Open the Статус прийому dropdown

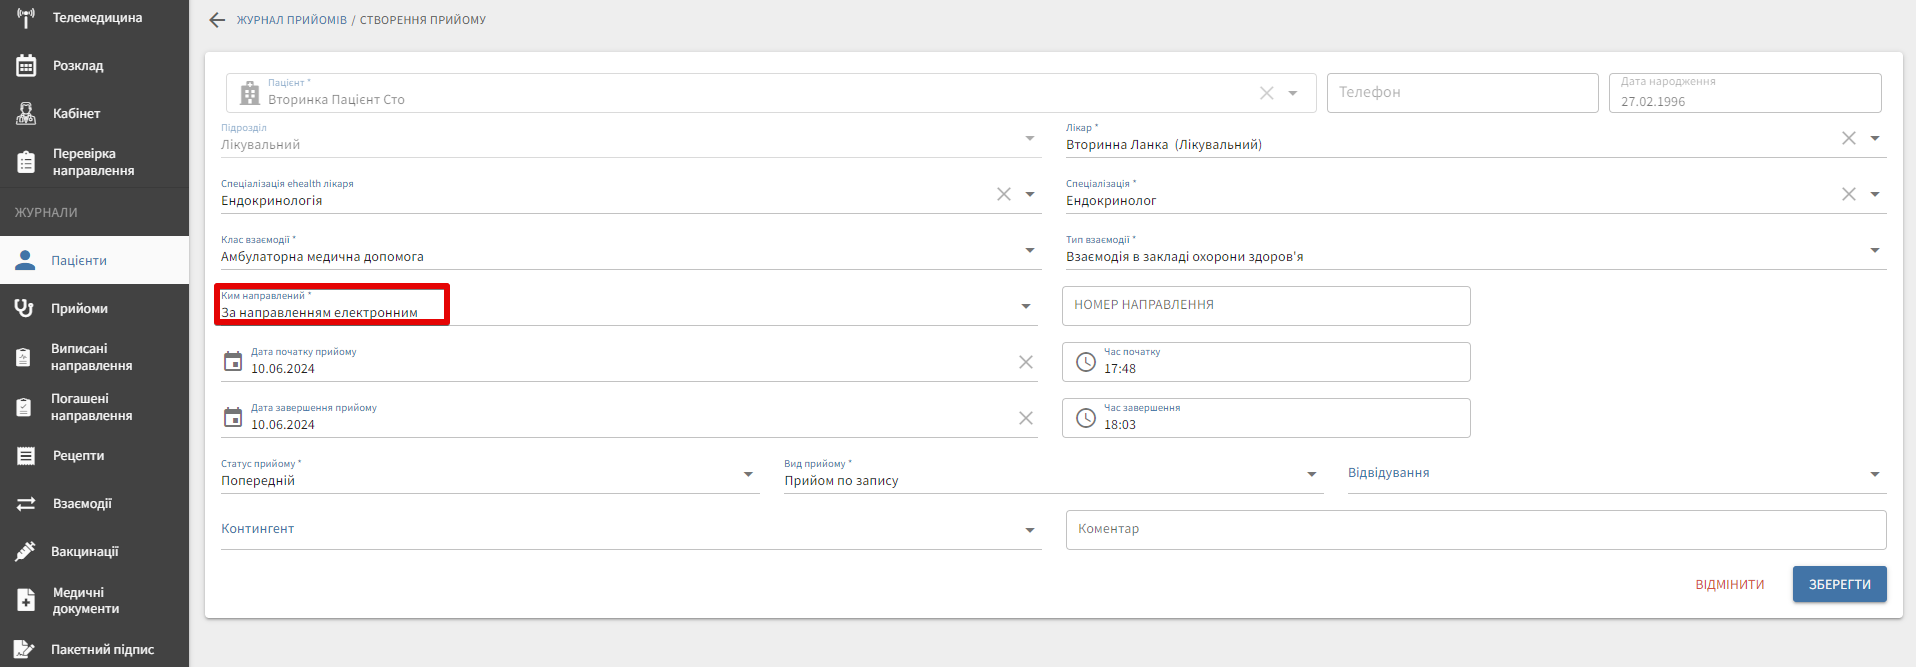(748, 474)
